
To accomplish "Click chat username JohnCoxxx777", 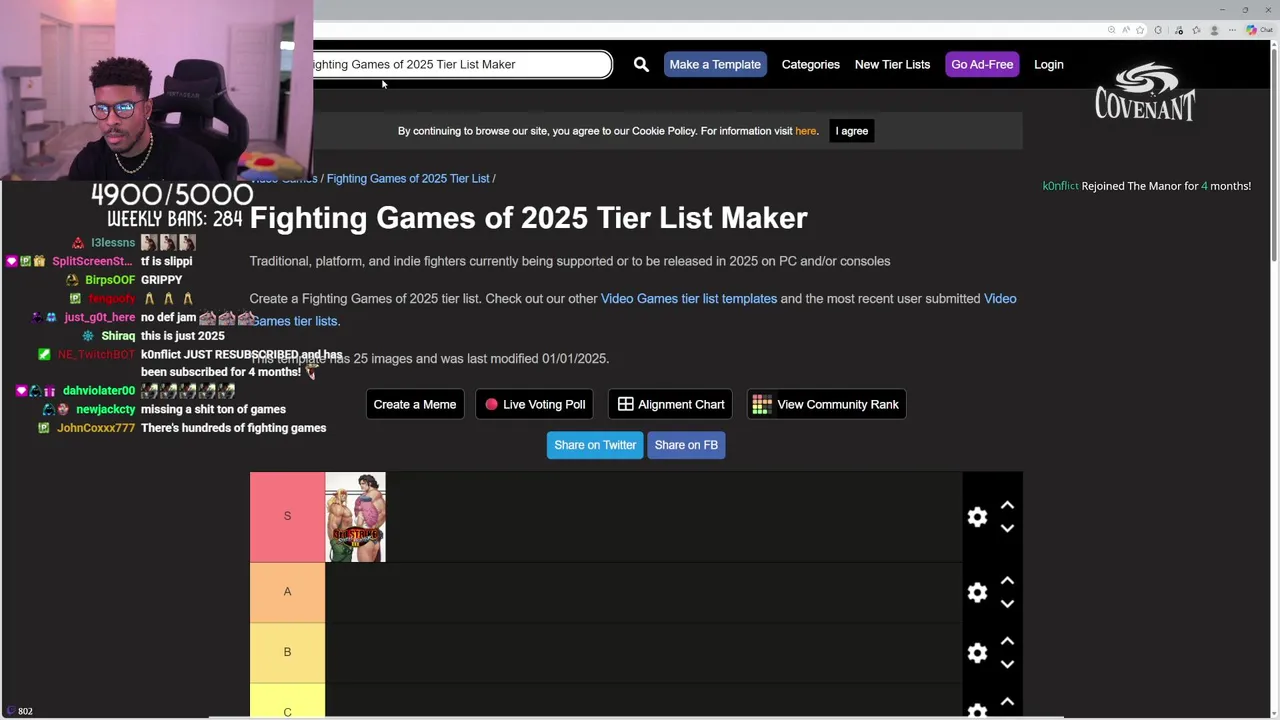I will pos(96,428).
